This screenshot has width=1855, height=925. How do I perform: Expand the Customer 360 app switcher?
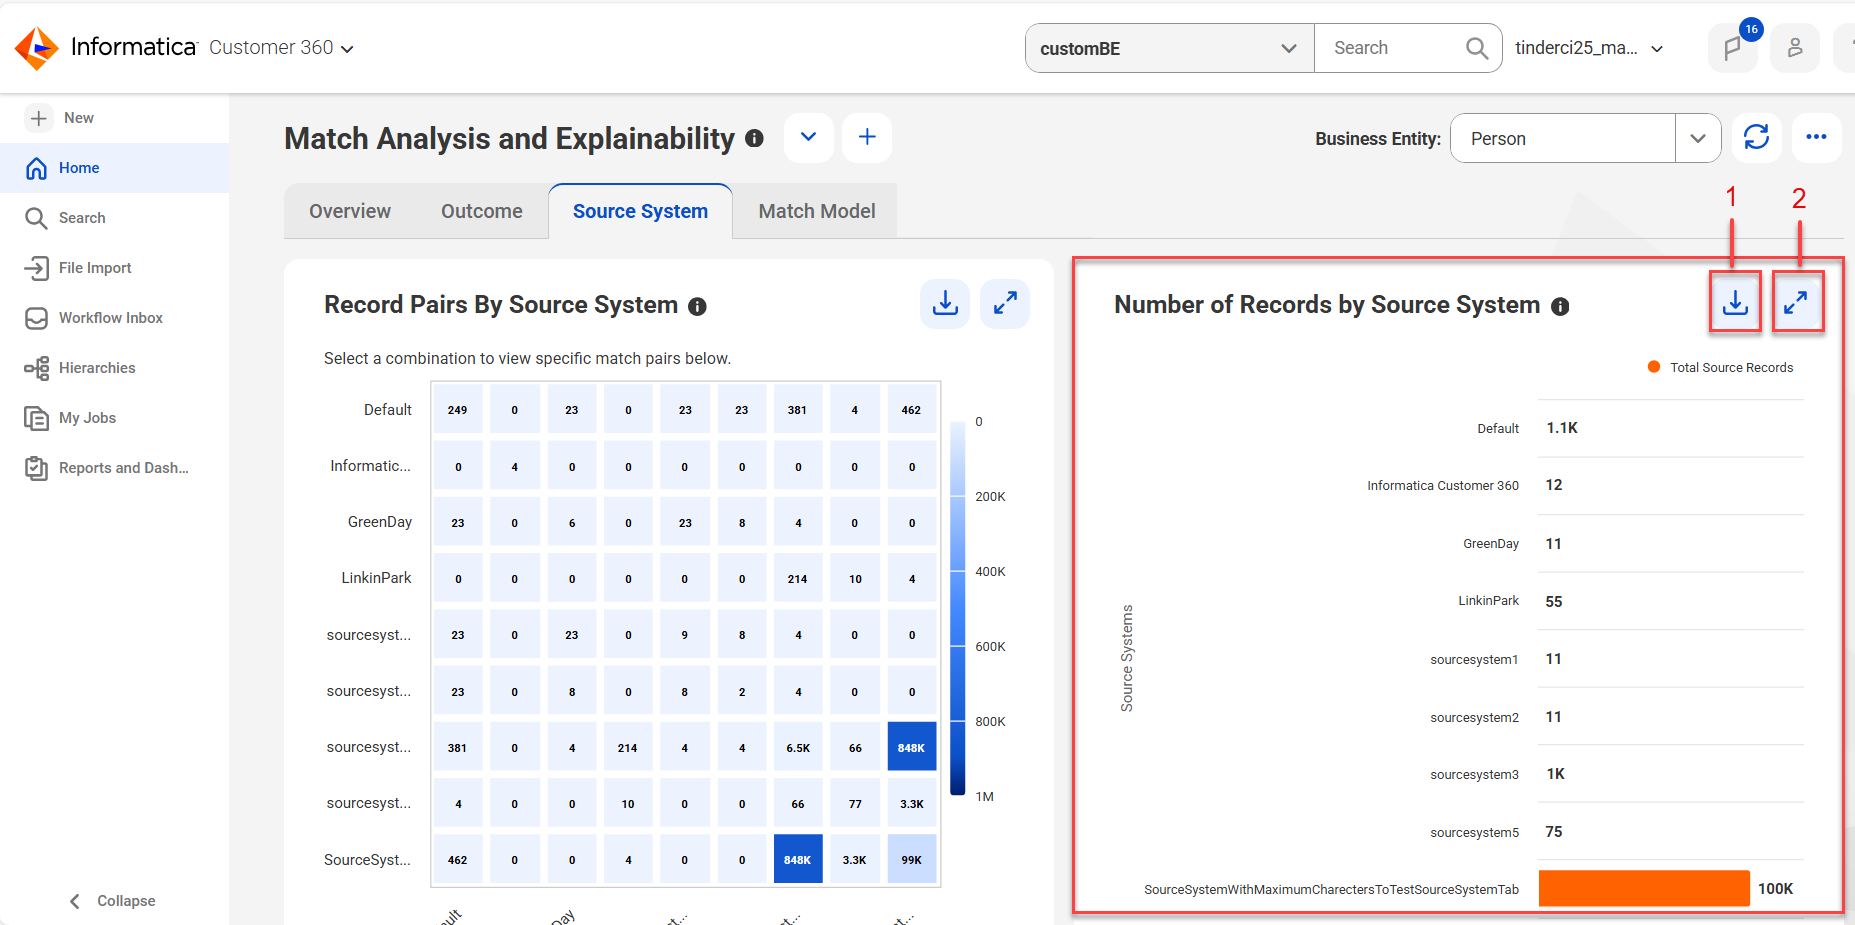[347, 49]
